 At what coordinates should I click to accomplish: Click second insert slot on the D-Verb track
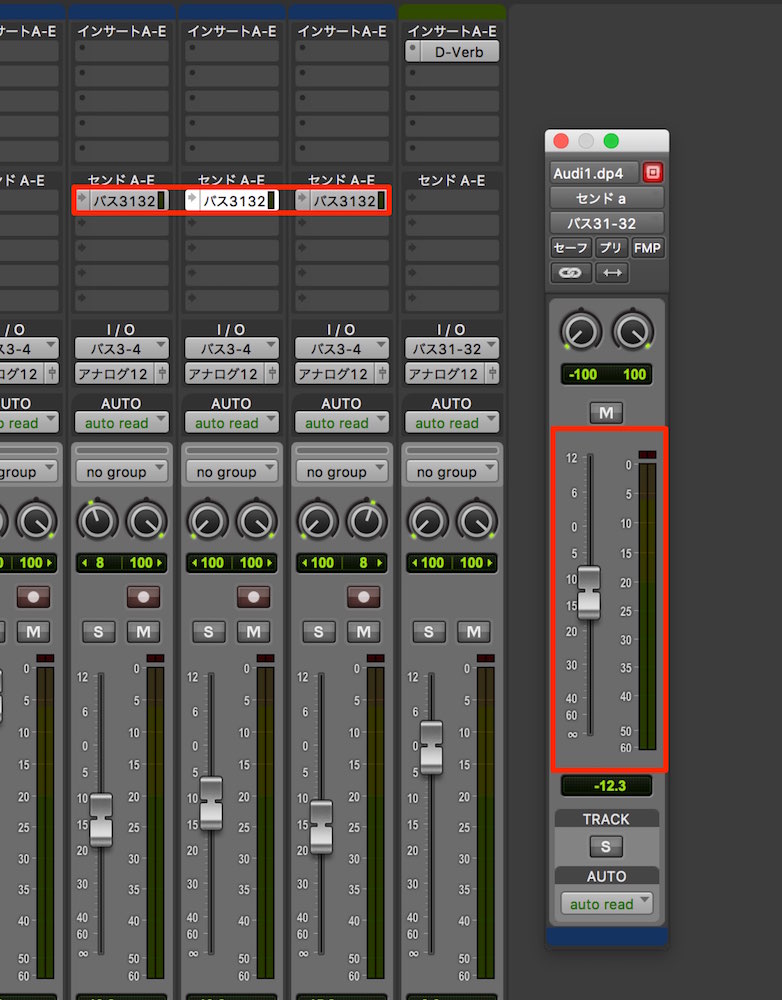point(452,76)
